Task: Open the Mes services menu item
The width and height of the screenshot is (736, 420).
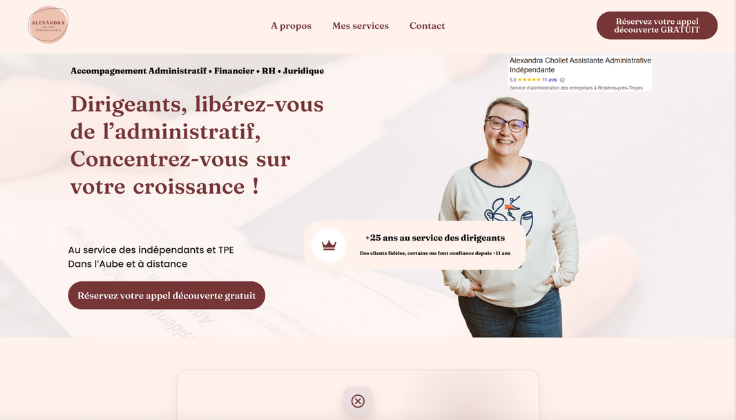Action: (360, 26)
